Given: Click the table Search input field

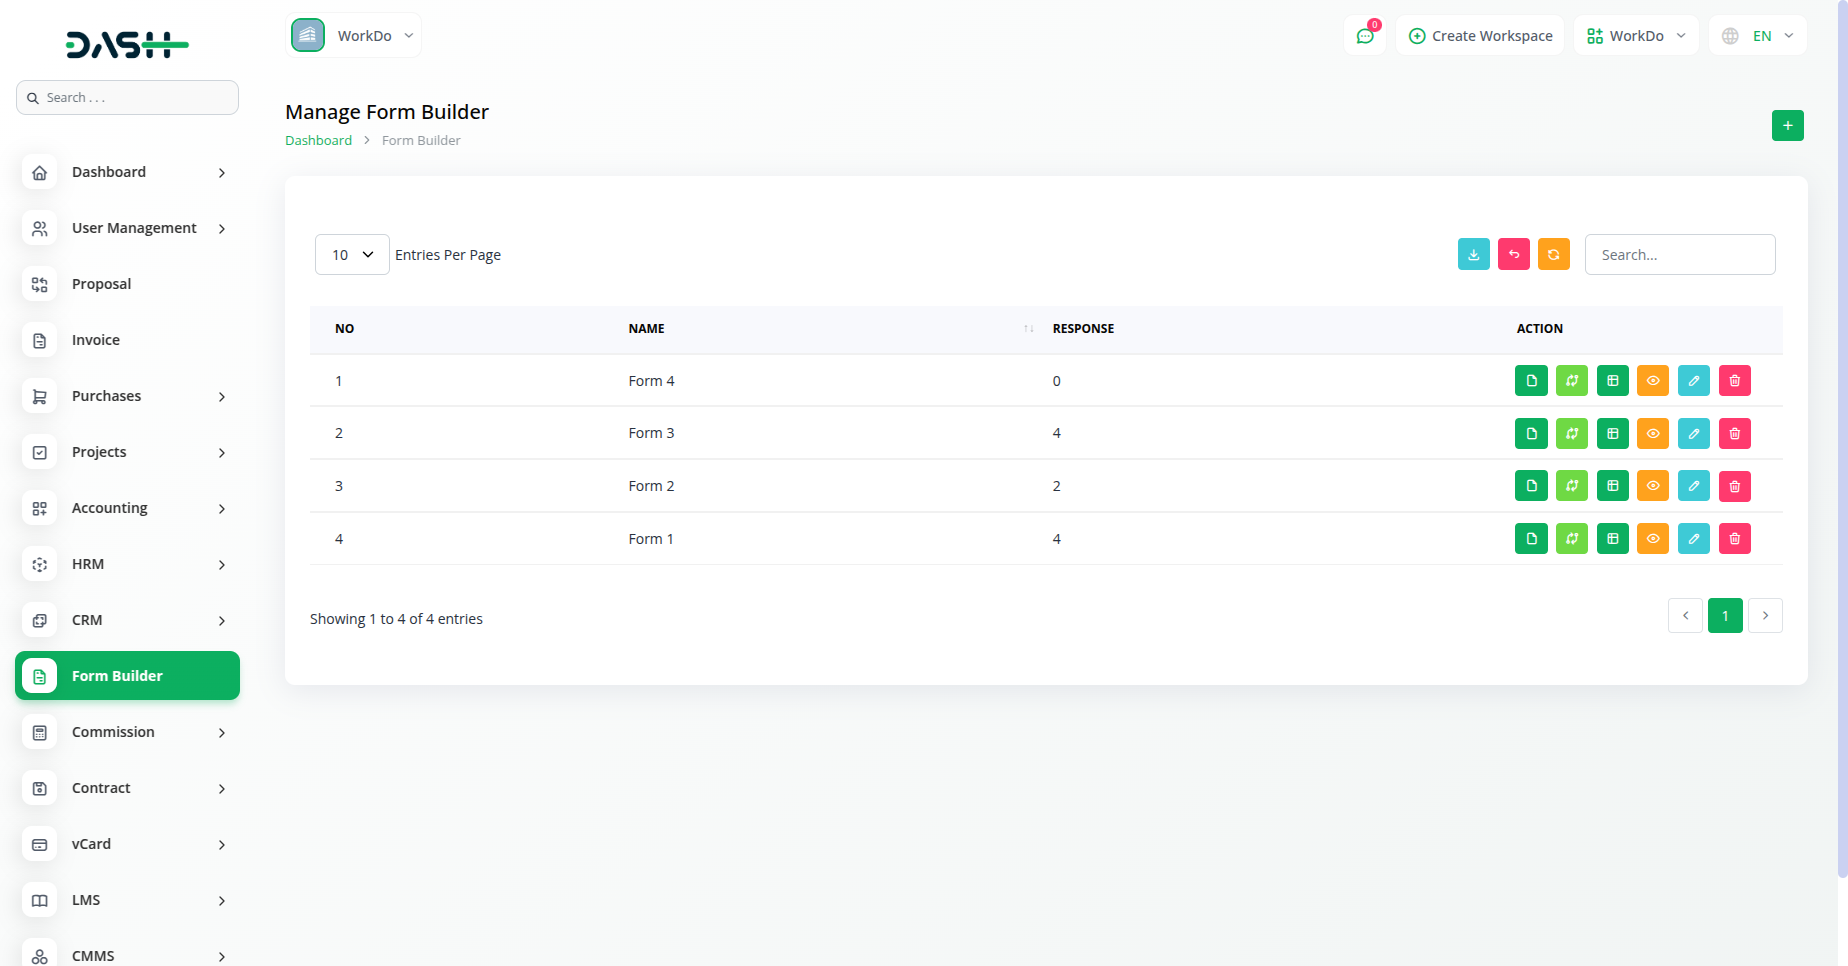Looking at the screenshot, I should pos(1679,255).
